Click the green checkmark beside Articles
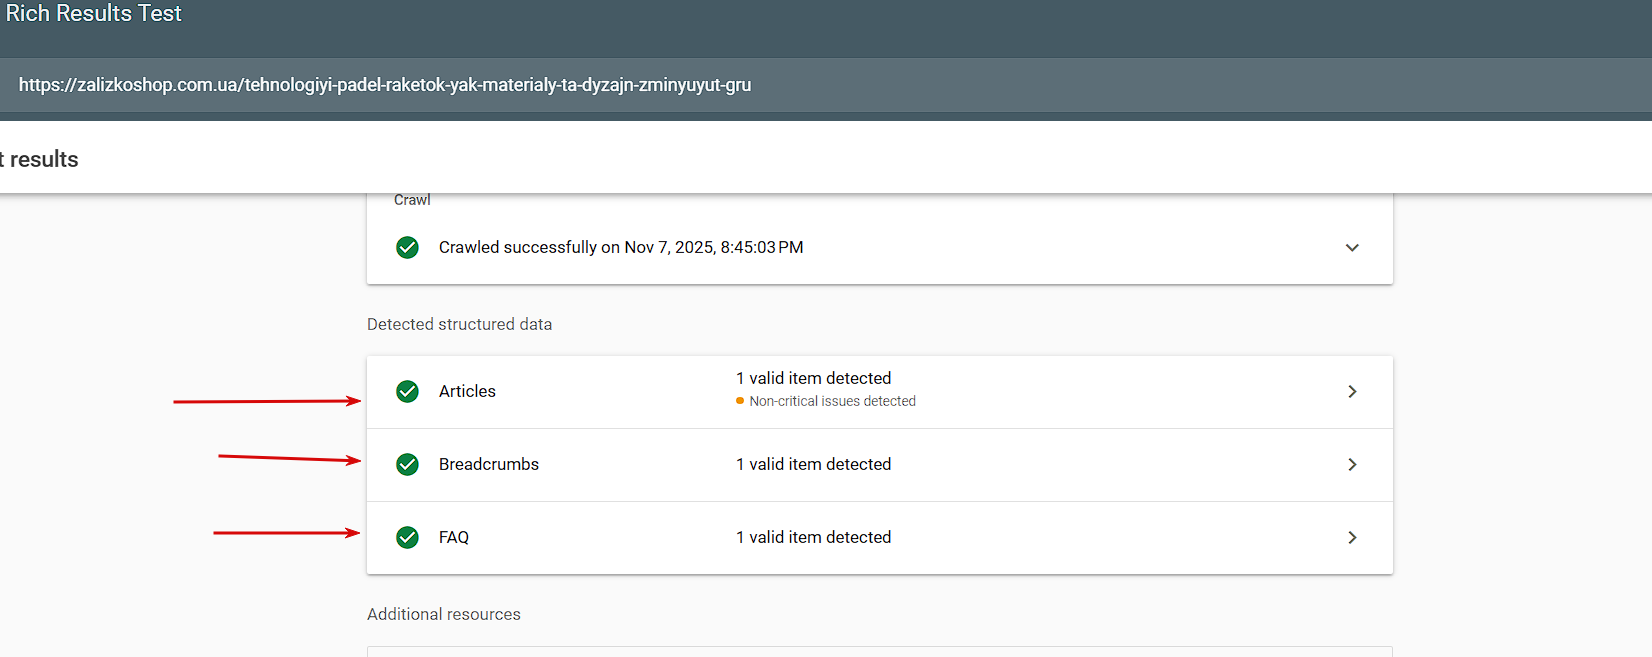1652x657 pixels. [407, 391]
